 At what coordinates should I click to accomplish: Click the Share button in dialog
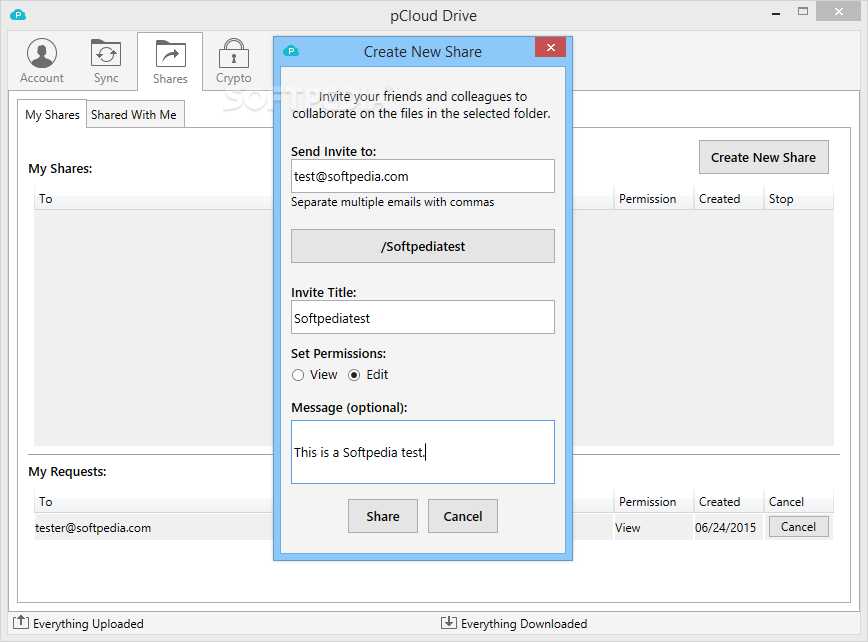click(x=383, y=516)
